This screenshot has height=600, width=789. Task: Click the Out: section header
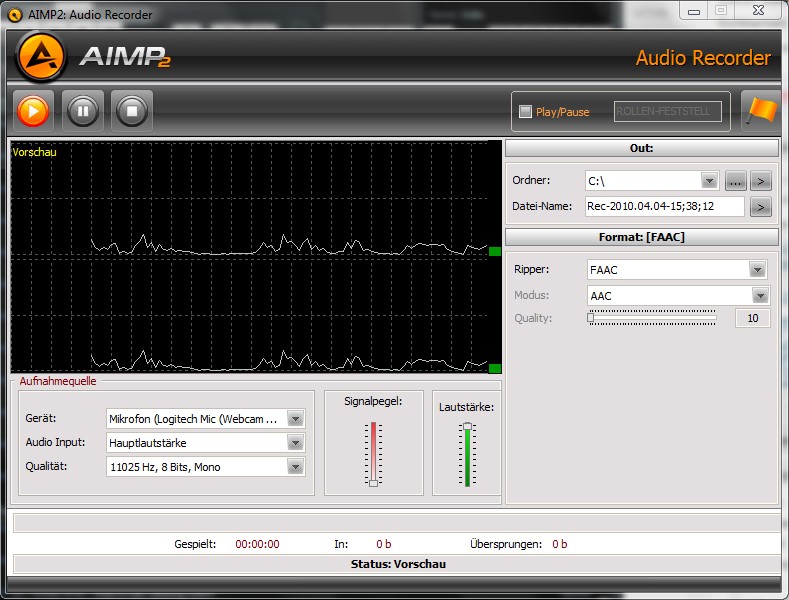pos(642,148)
